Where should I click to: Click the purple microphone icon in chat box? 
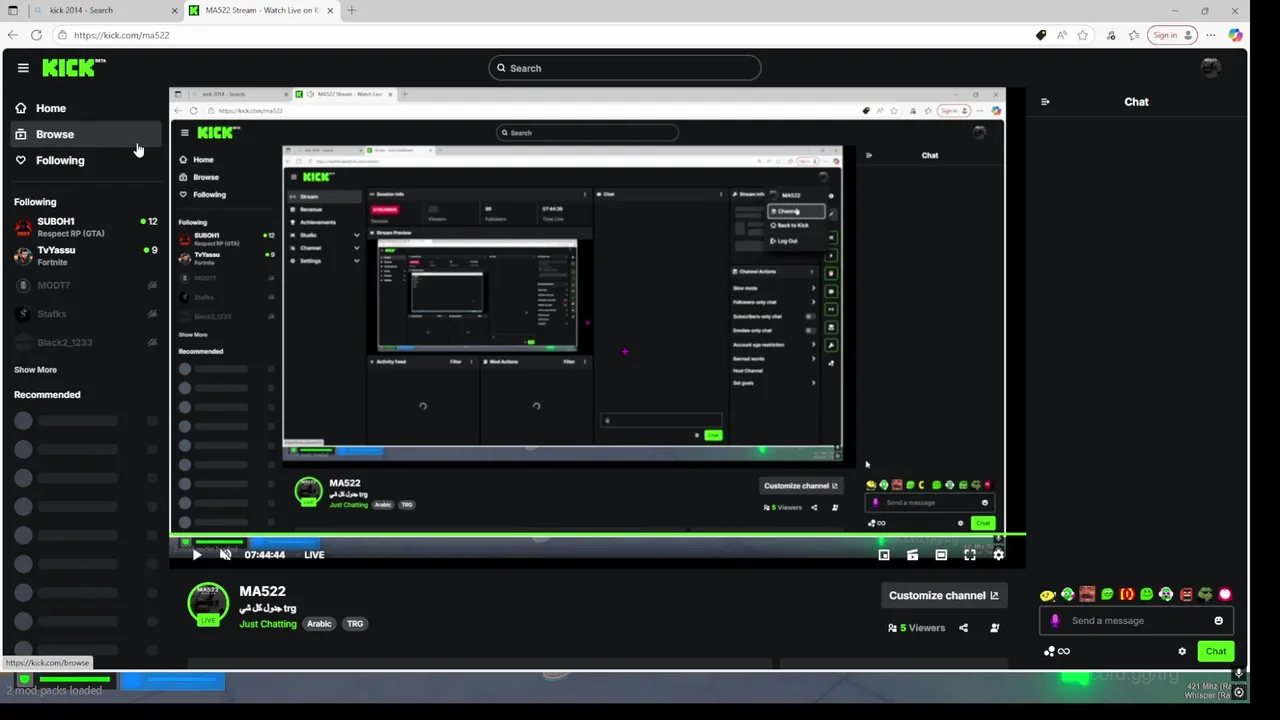(x=1054, y=621)
